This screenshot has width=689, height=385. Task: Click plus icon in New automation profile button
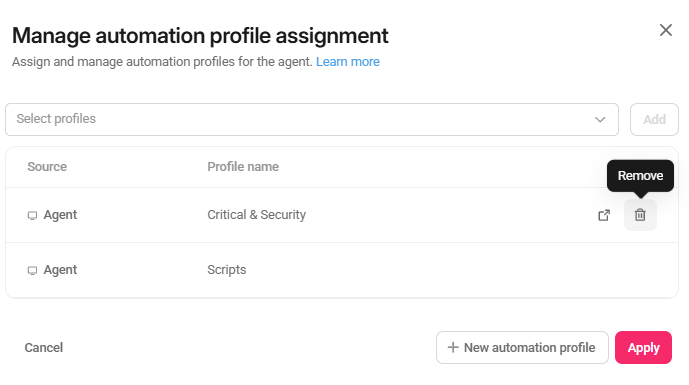(x=453, y=348)
